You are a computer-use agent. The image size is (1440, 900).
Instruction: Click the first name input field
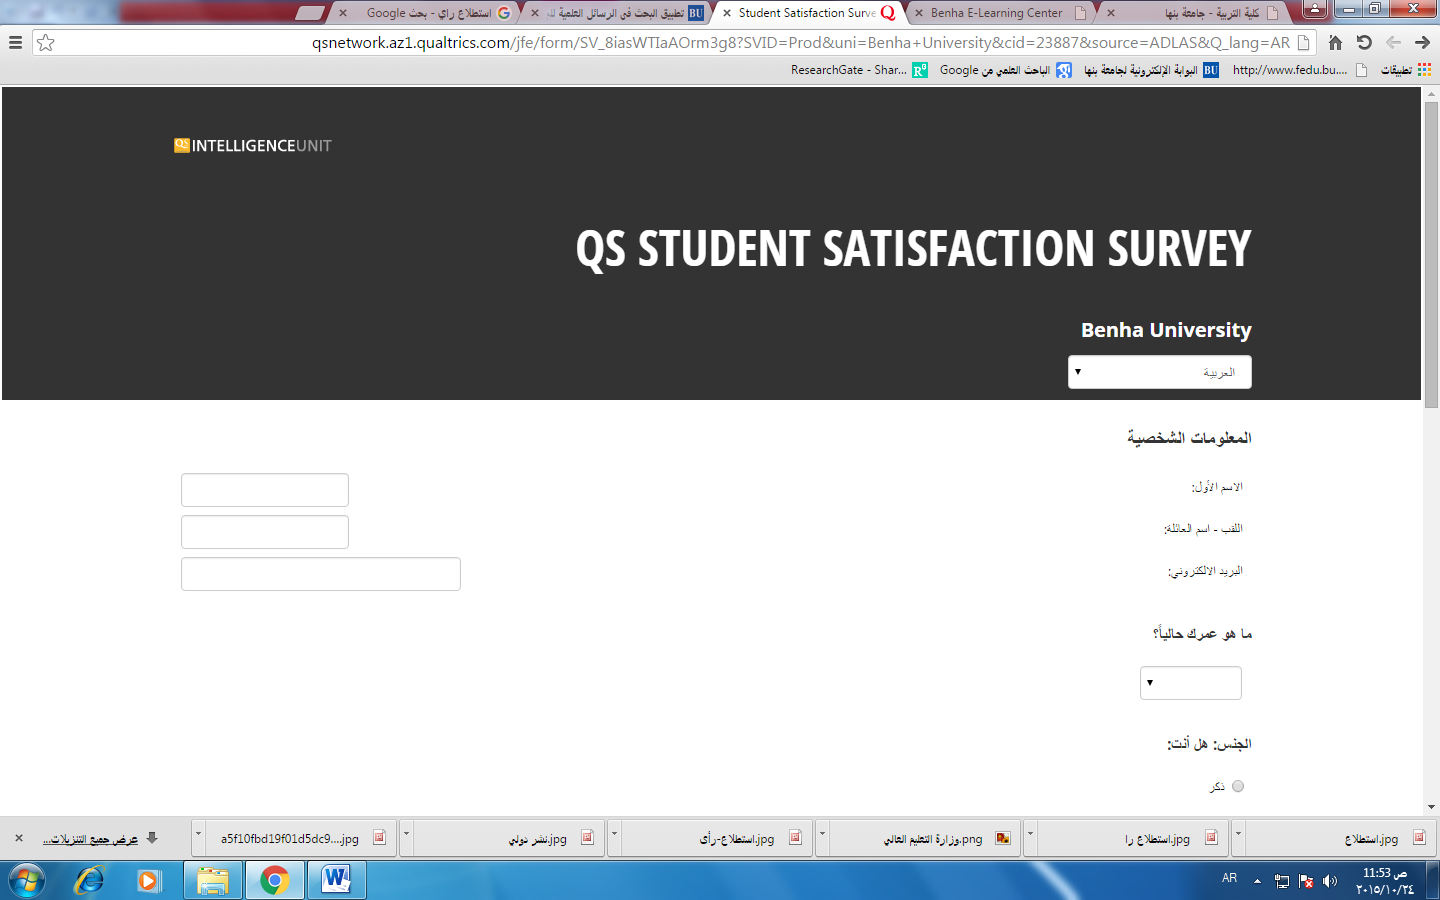pyautogui.click(x=265, y=490)
